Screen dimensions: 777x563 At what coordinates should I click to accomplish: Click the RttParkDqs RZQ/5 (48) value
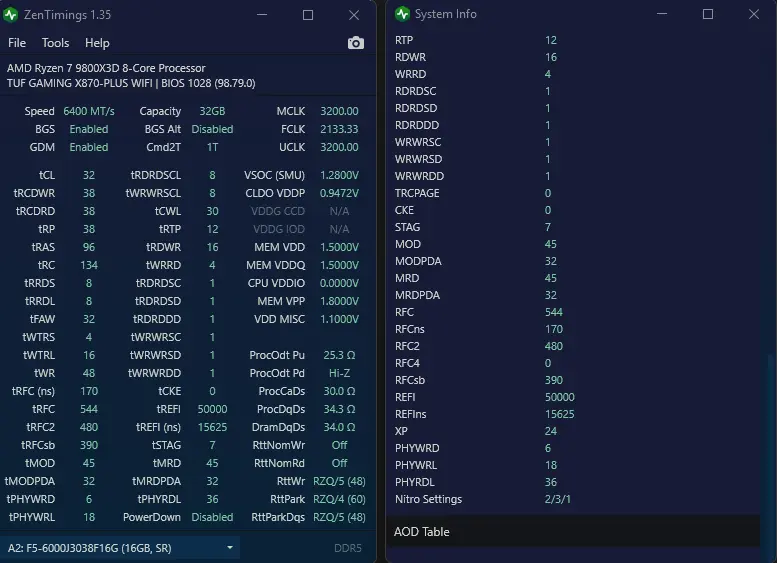tap(339, 517)
